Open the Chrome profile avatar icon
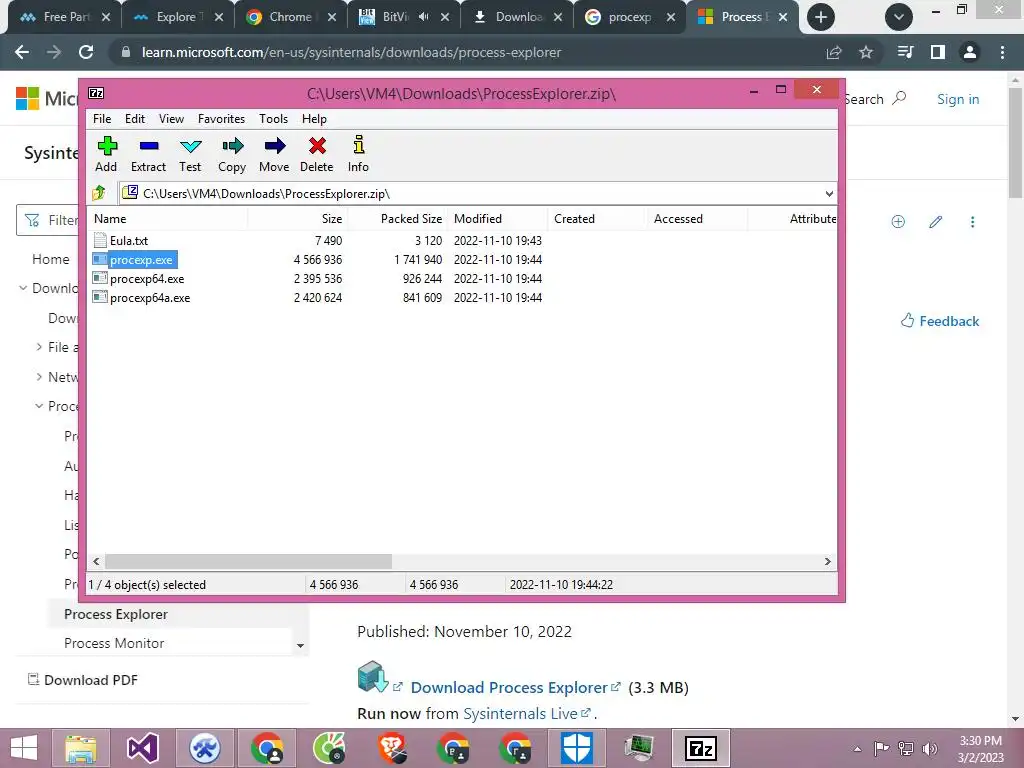 [x=970, y=52]
